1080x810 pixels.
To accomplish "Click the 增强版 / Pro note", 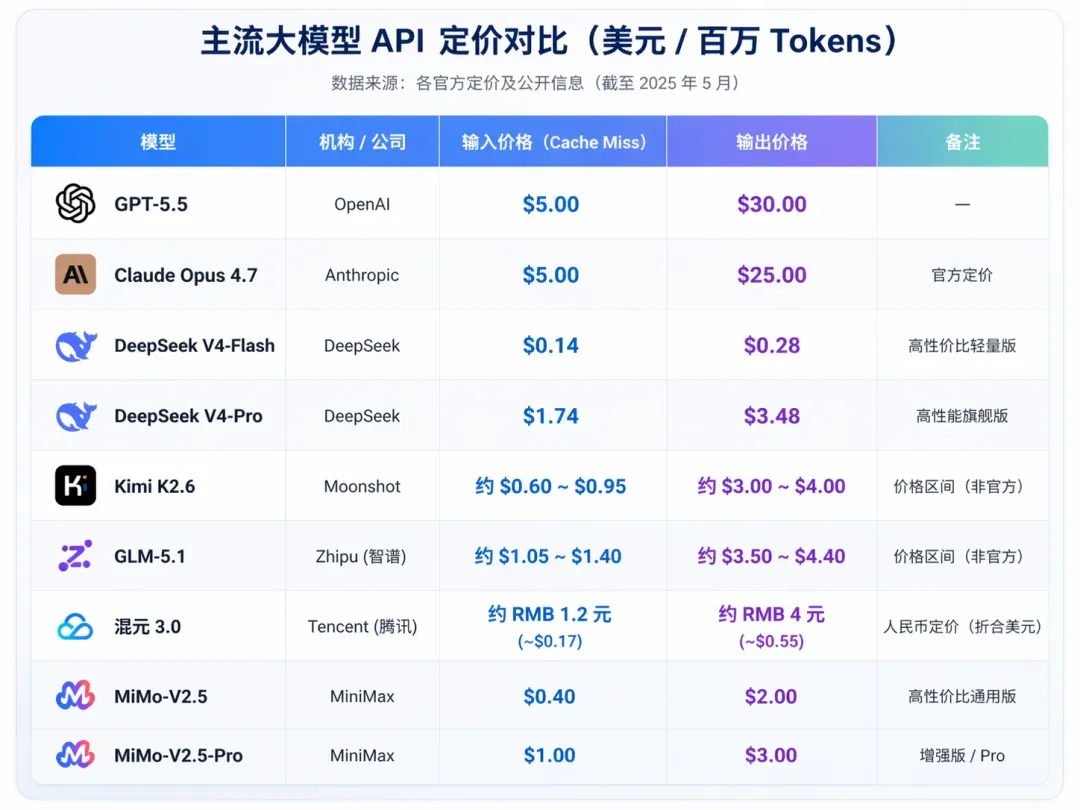I will (x=962, y=756).
